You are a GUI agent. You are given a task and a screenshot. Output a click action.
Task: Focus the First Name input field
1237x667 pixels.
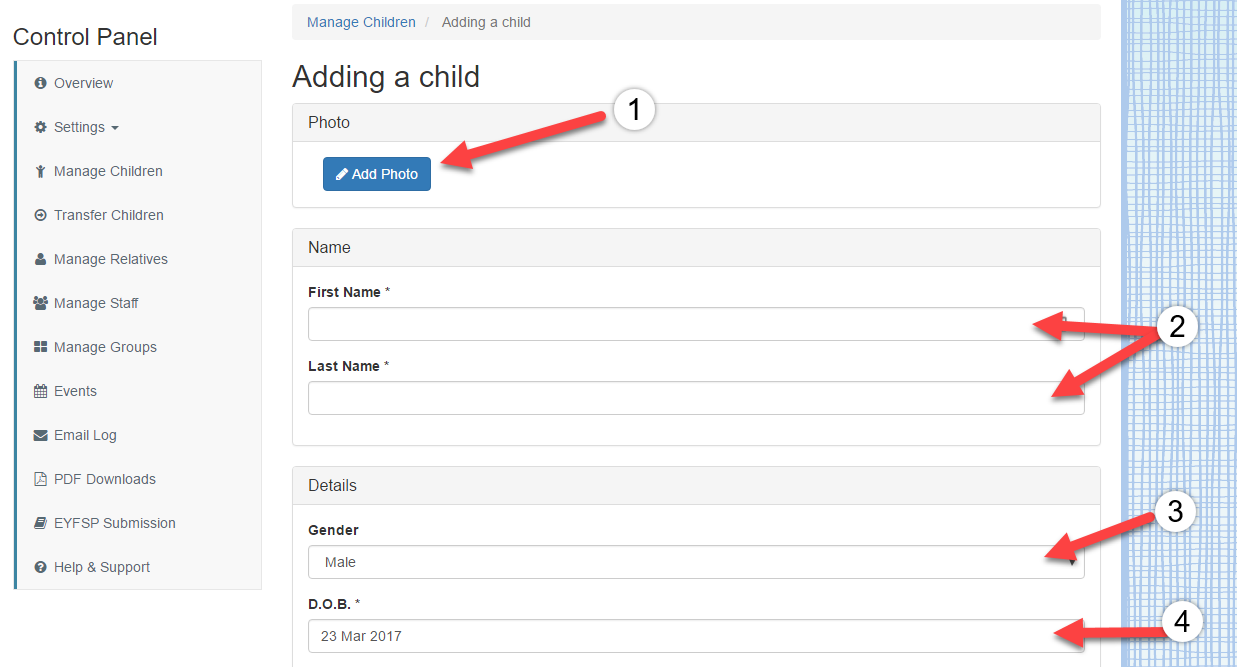(x=696, y=324)
